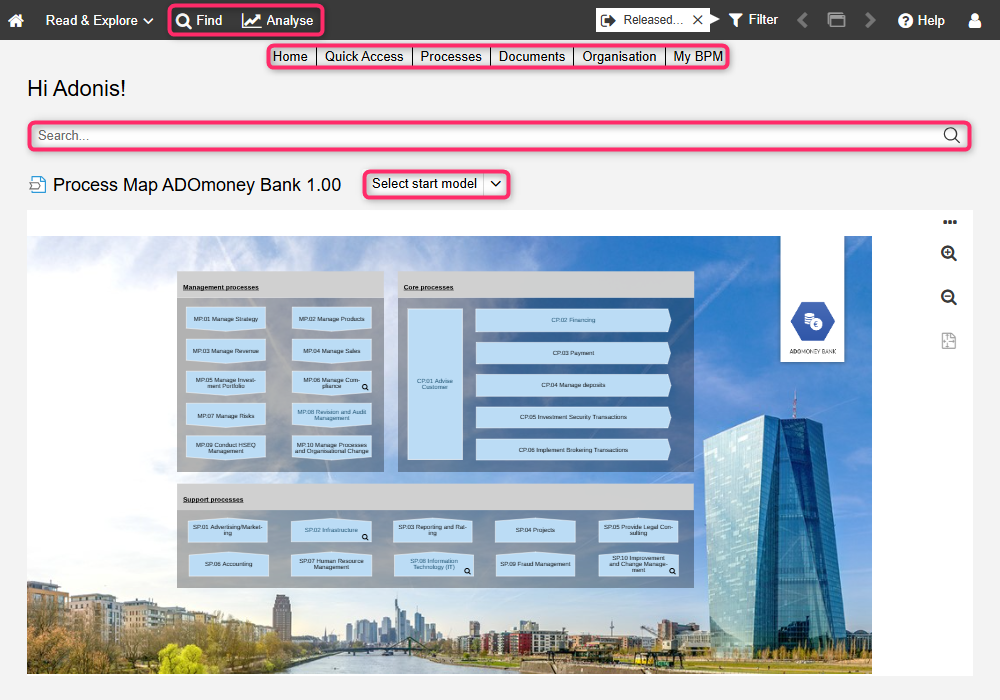Open the Find search tool
This screenshot has width=1000, height=700.
click(199, 20)
